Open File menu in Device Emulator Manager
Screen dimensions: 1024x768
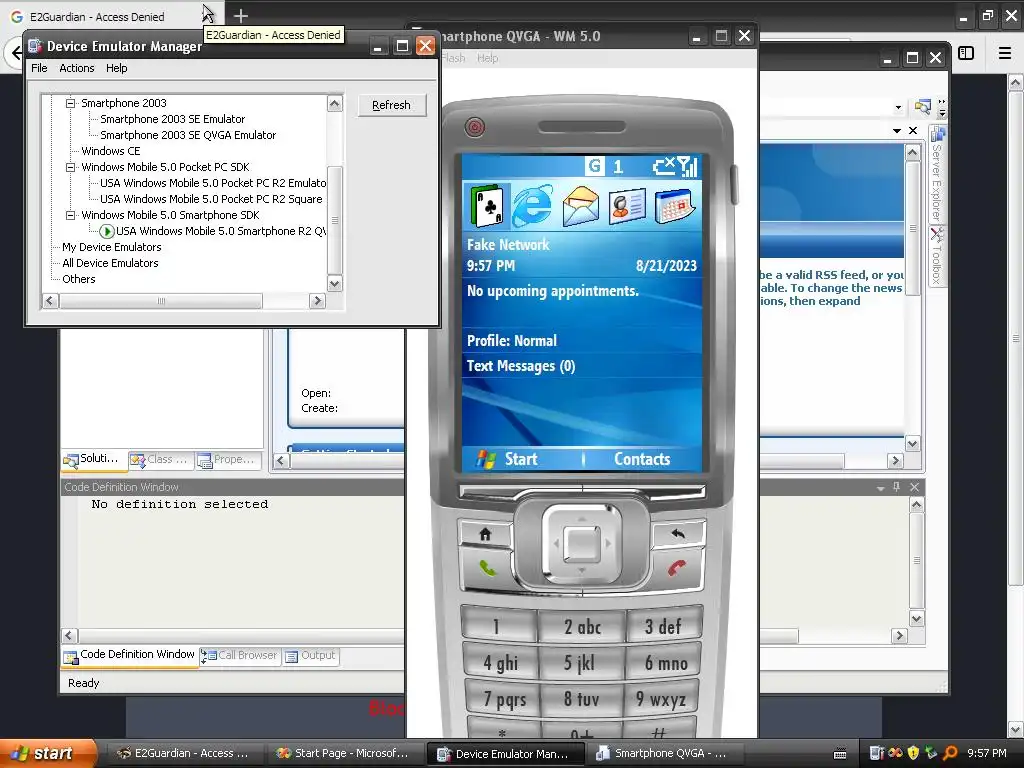(x=39, y=68)
